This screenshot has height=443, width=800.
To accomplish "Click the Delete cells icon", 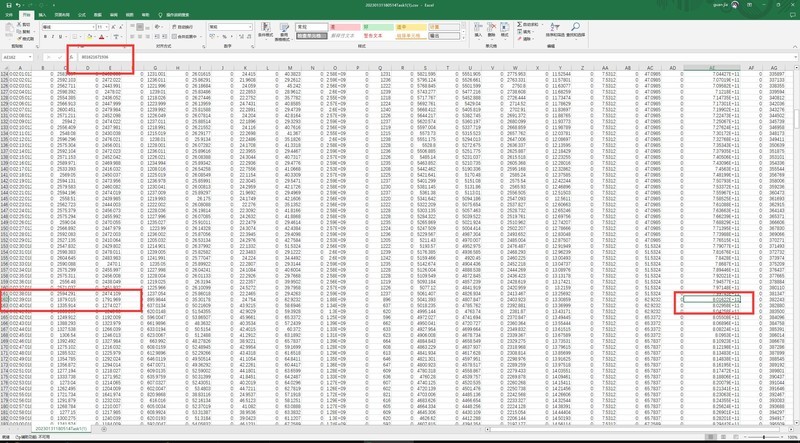I will tap(492, 29).
